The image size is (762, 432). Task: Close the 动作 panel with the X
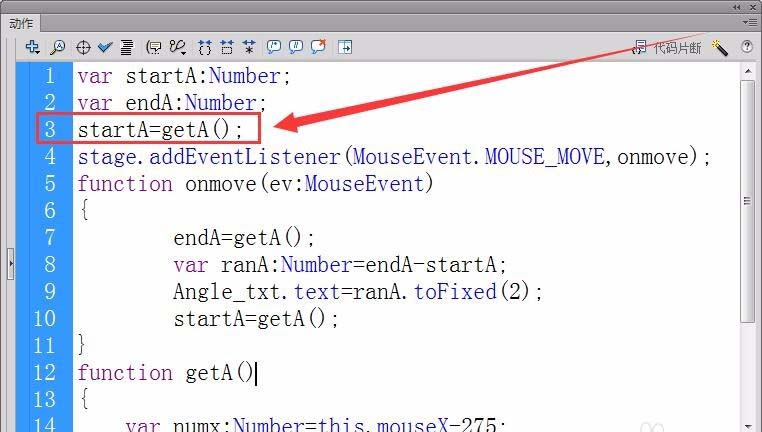click(753, 7)
